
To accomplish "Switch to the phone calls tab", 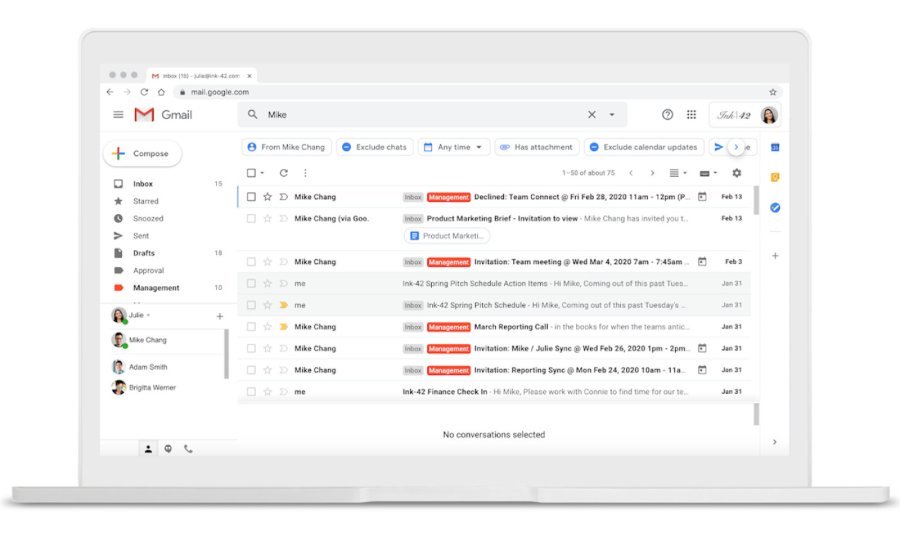I will click(188, 449).
